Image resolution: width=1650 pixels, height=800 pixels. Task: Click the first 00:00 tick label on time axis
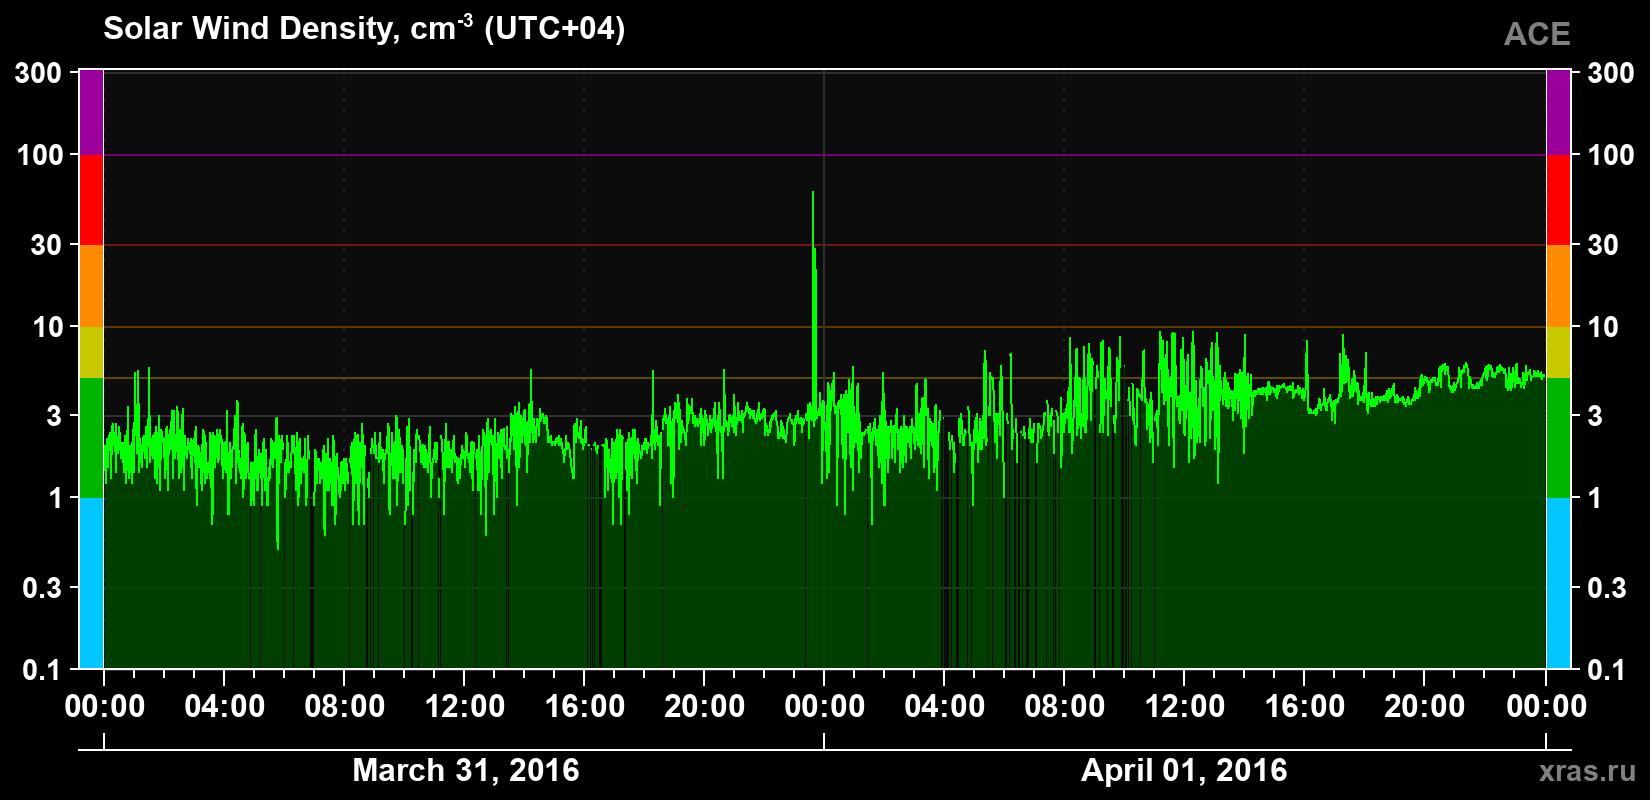105,706
